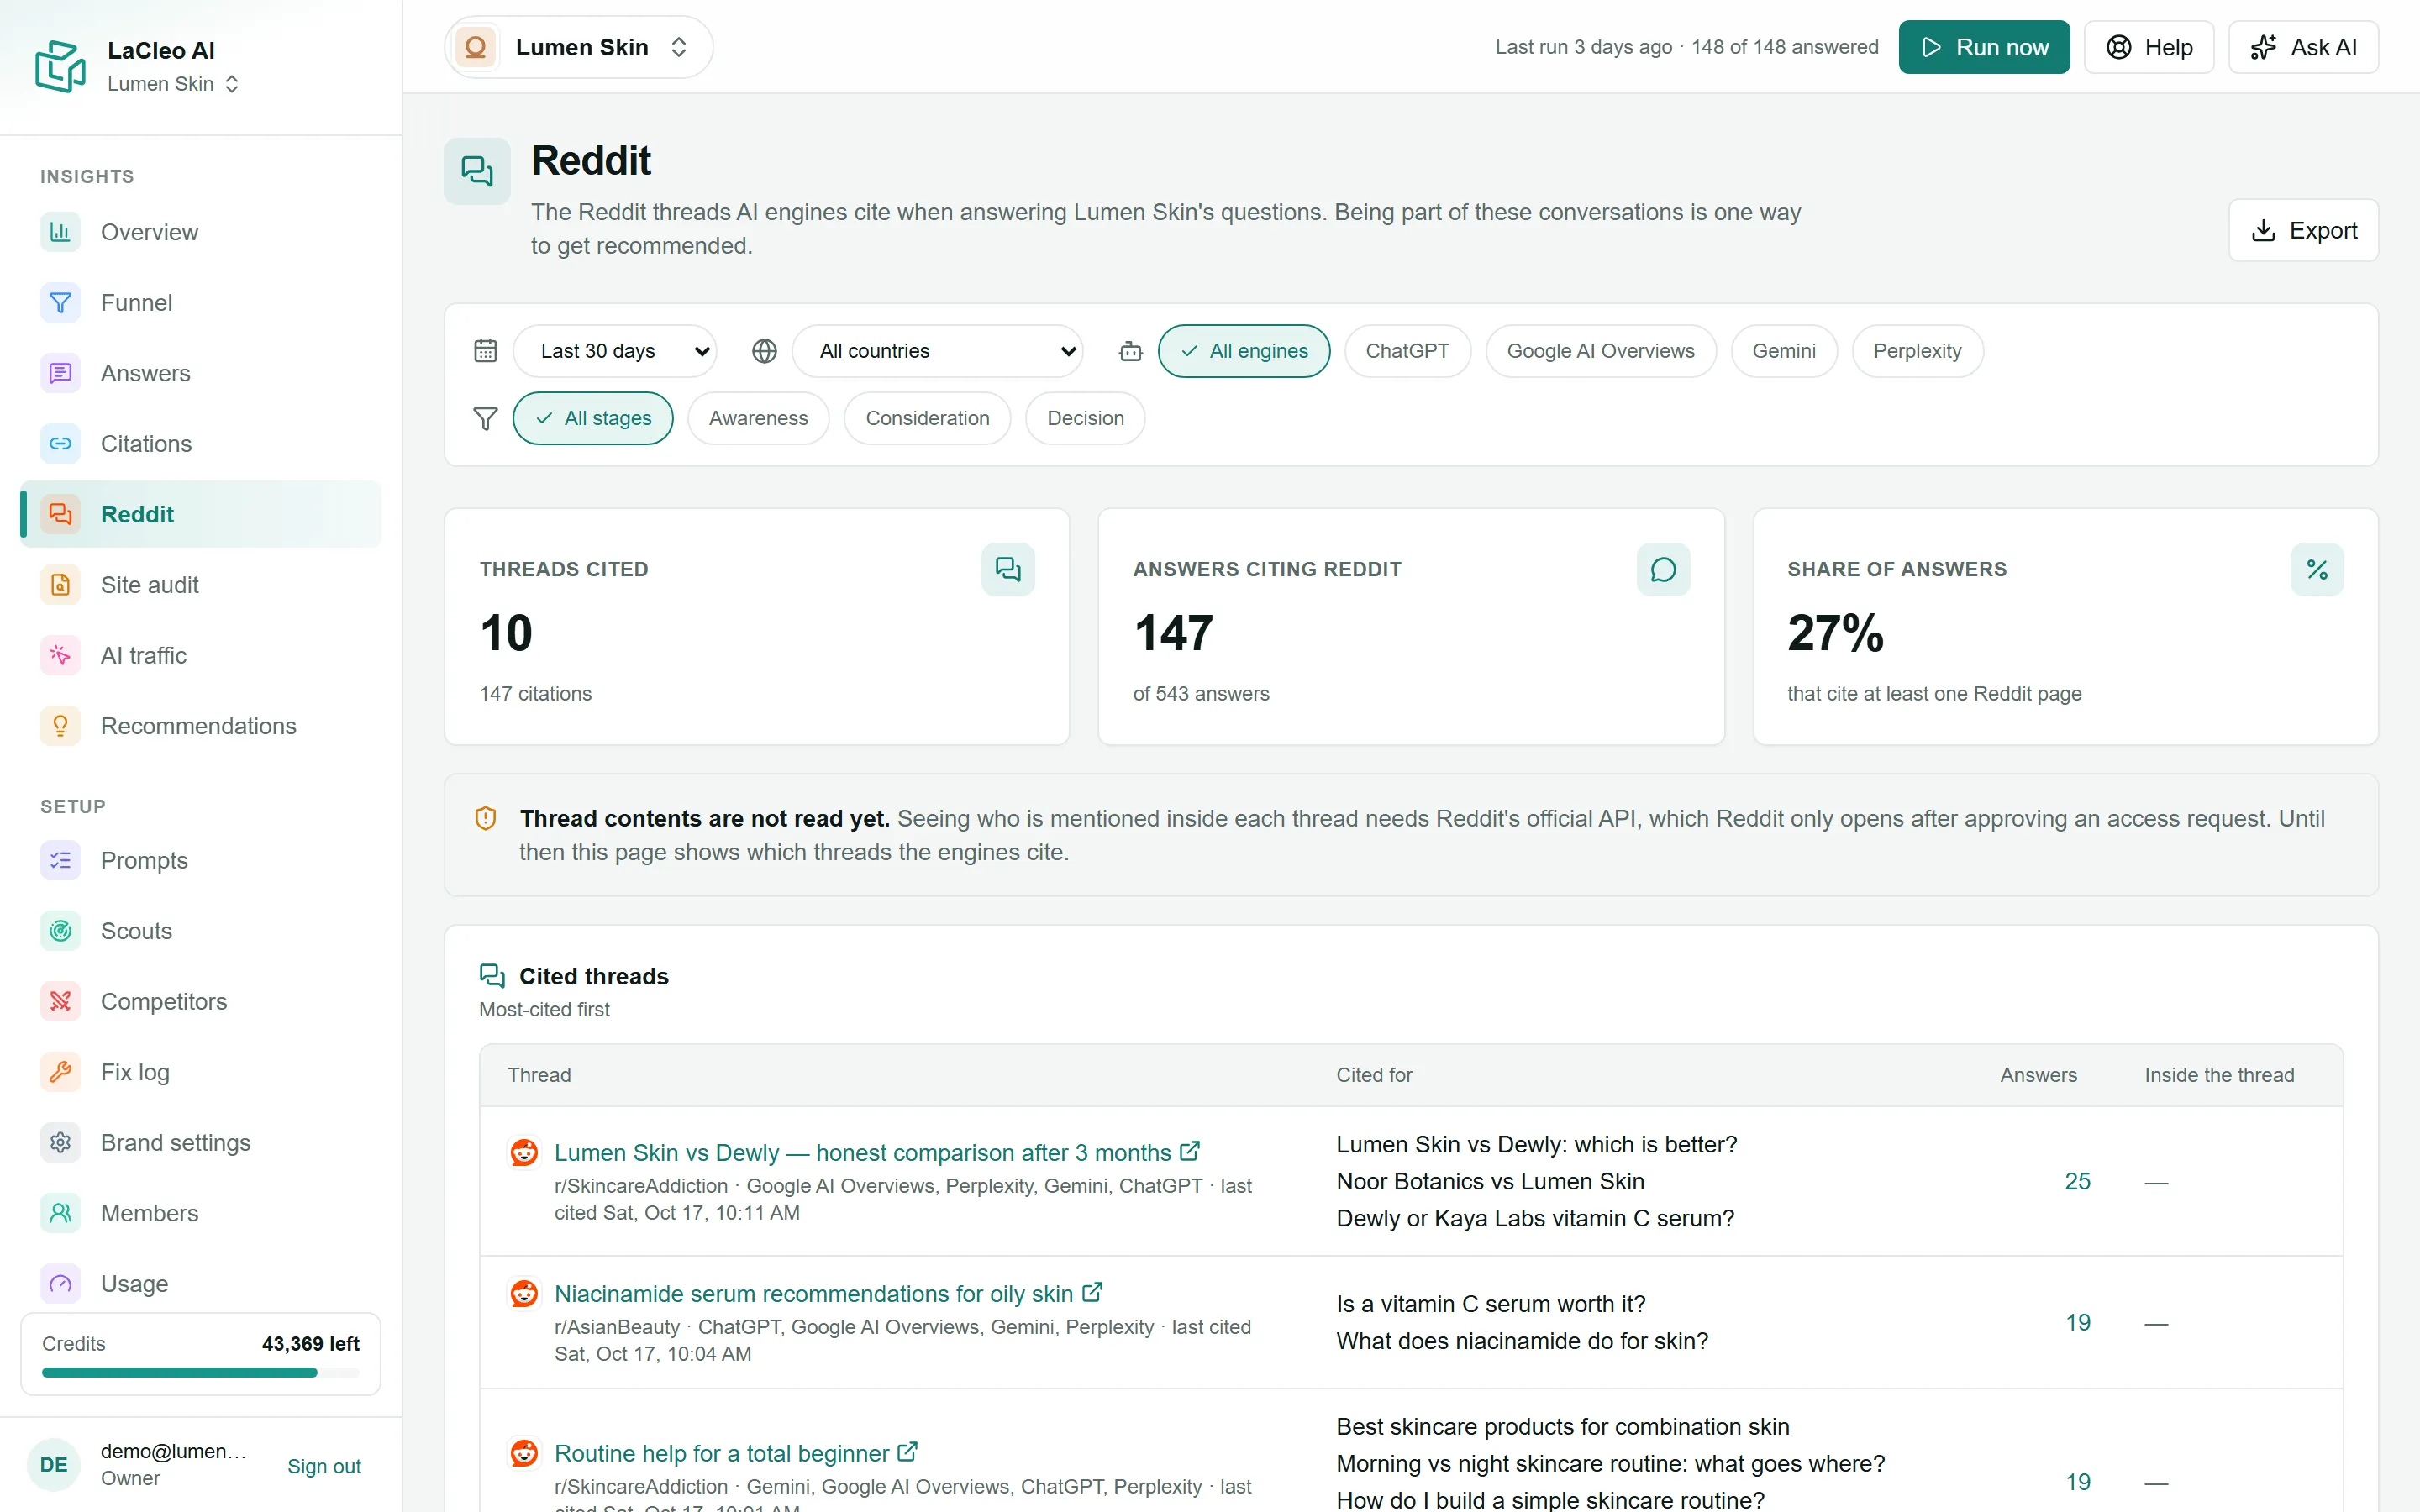The width and height of the screenshot is (2420, 1512).
Task: Open the Ask AI button
Action: [2303, 47]
